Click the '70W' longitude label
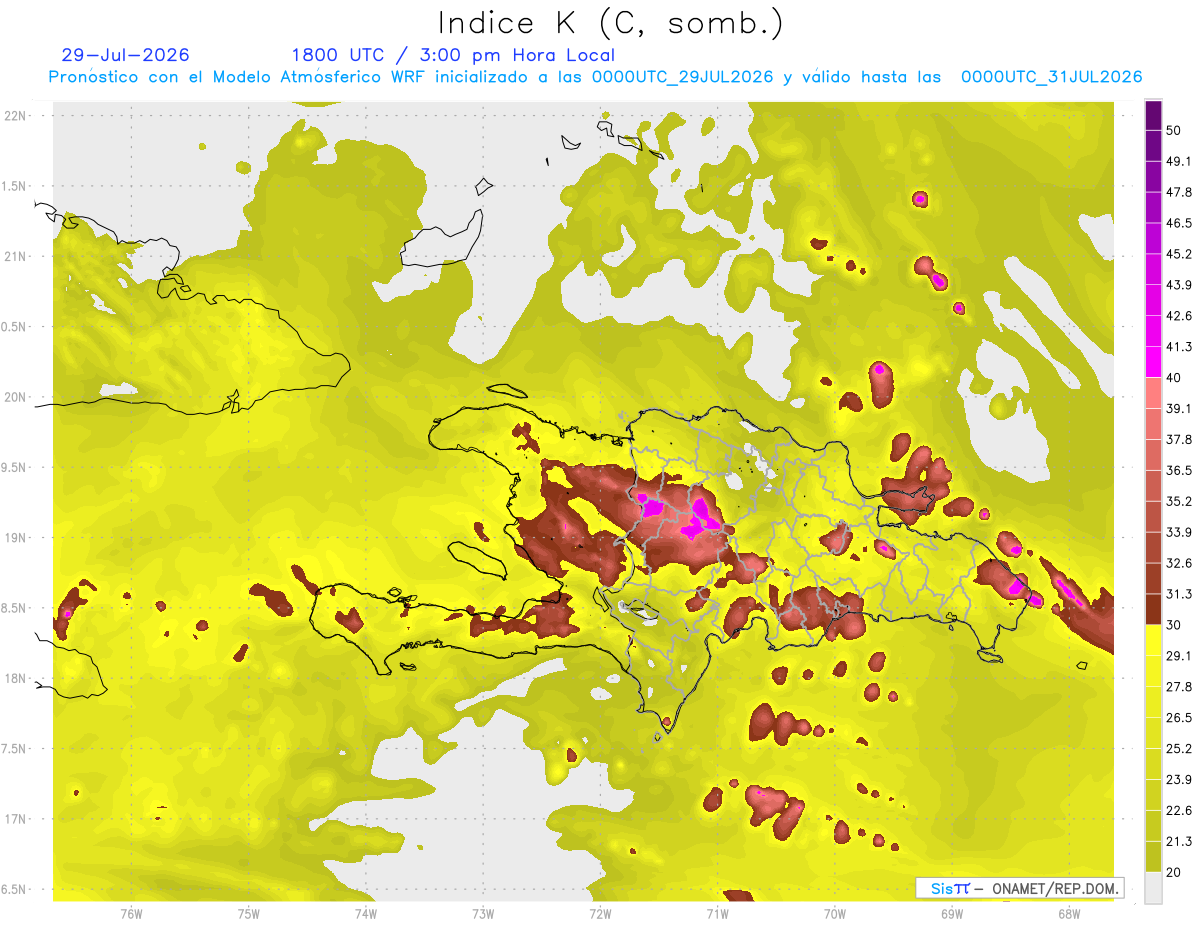Viewport: 1200px width, 927px height. [835, 914]
